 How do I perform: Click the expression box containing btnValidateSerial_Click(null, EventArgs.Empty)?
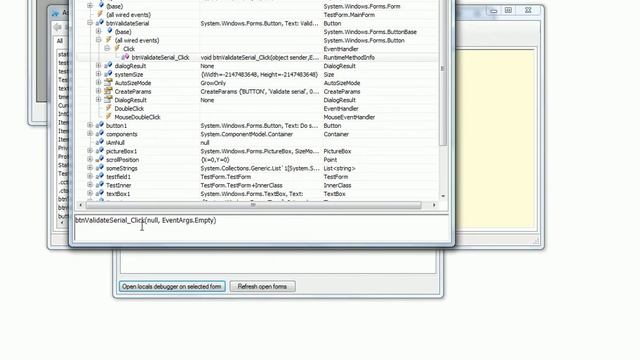[x=261, y=228]
